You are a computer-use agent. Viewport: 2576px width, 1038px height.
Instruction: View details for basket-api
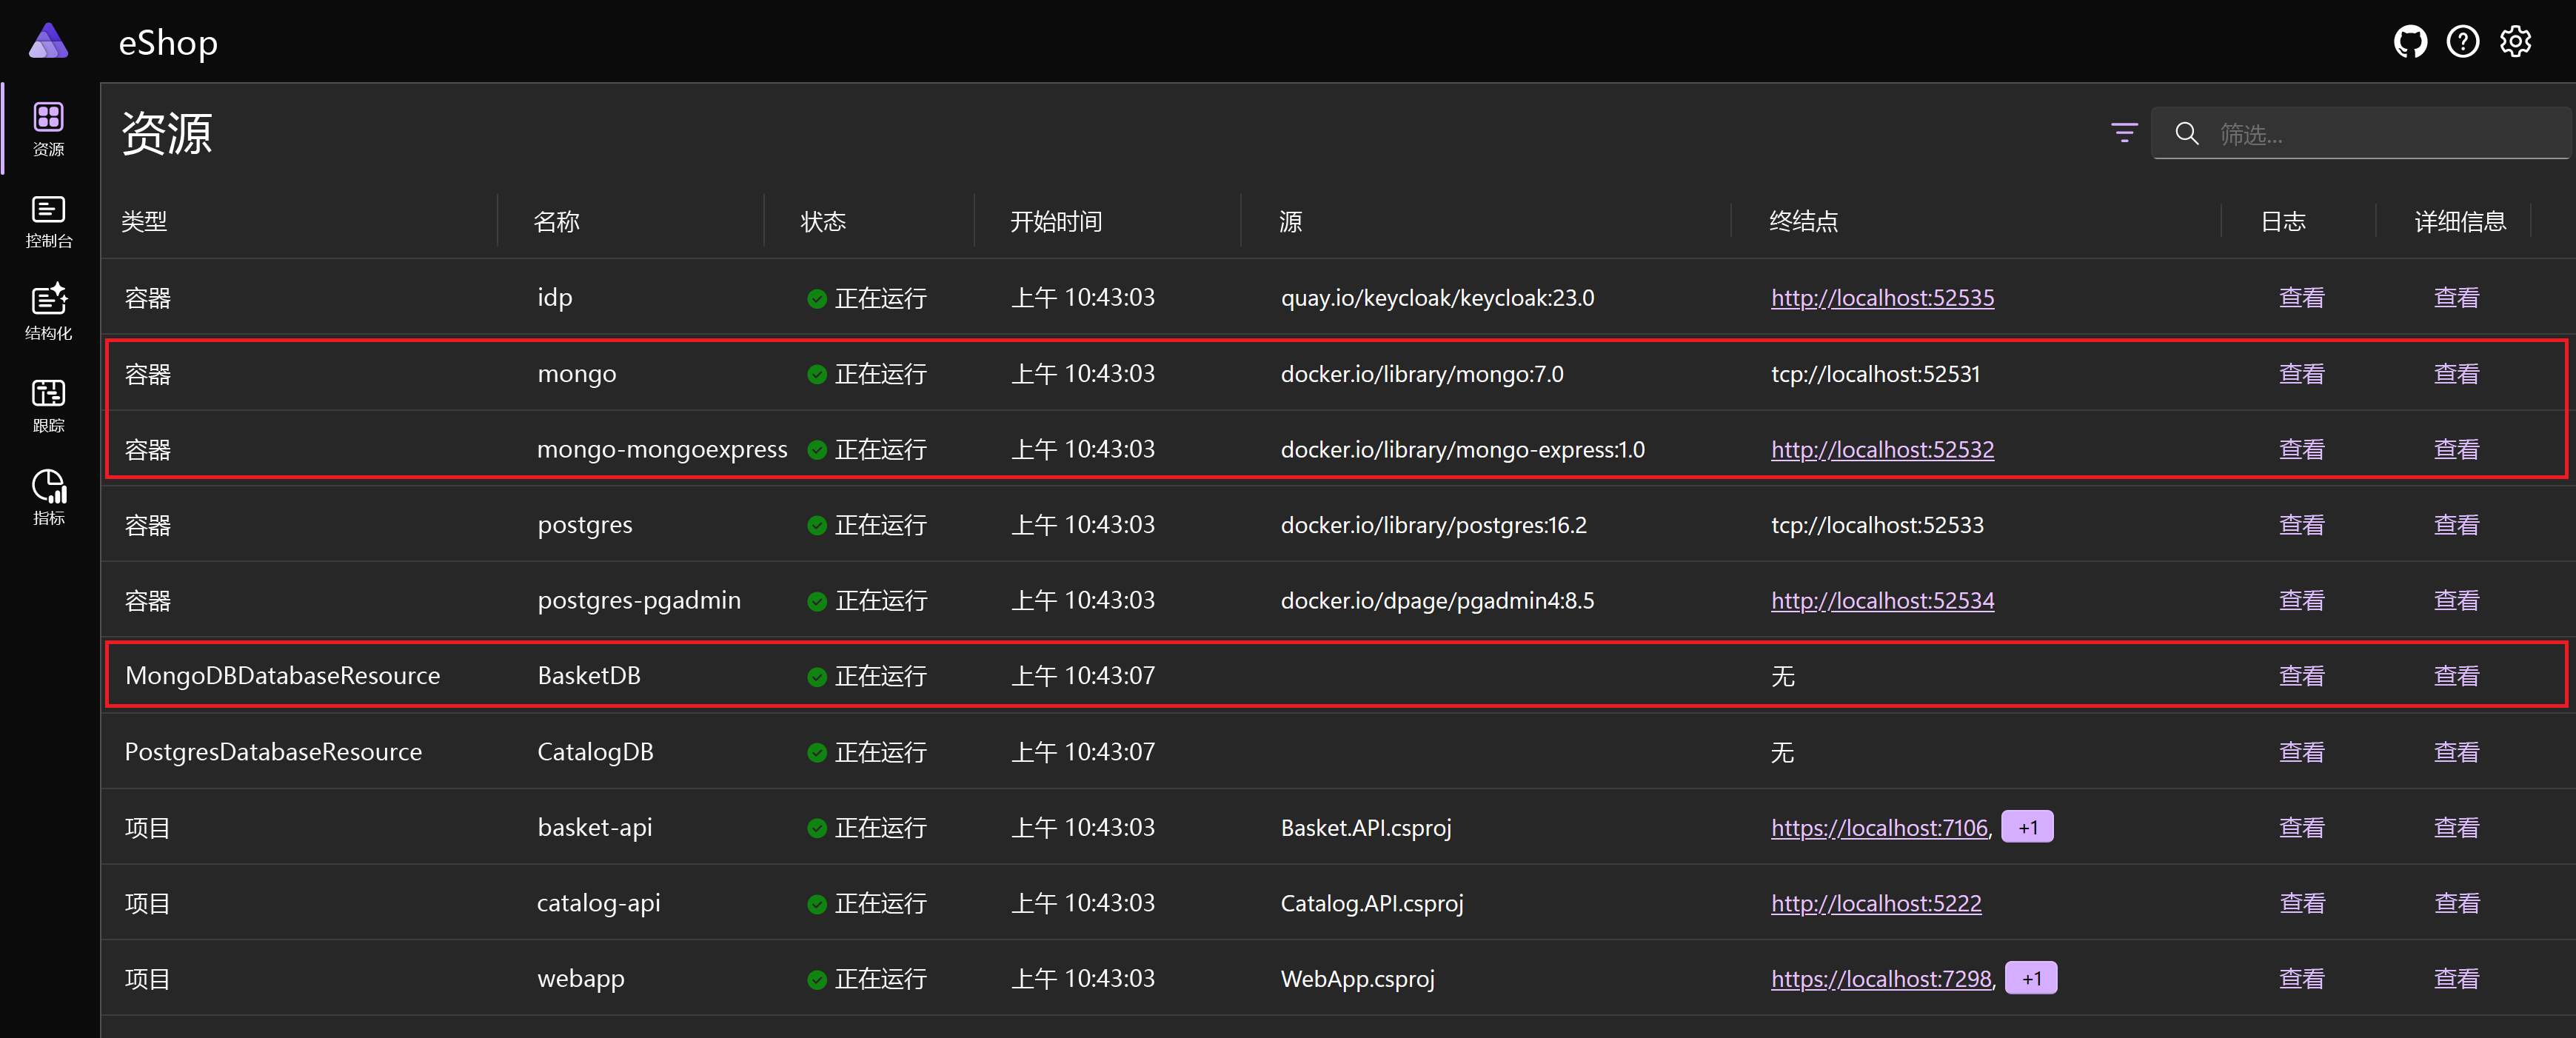point(2456,828)
